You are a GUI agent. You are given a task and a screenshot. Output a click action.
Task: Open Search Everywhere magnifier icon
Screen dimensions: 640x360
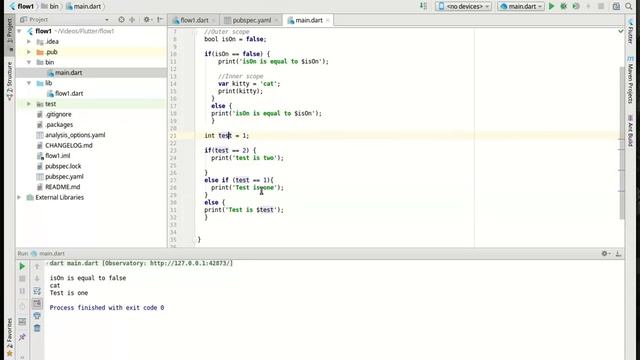coord(629,6)
